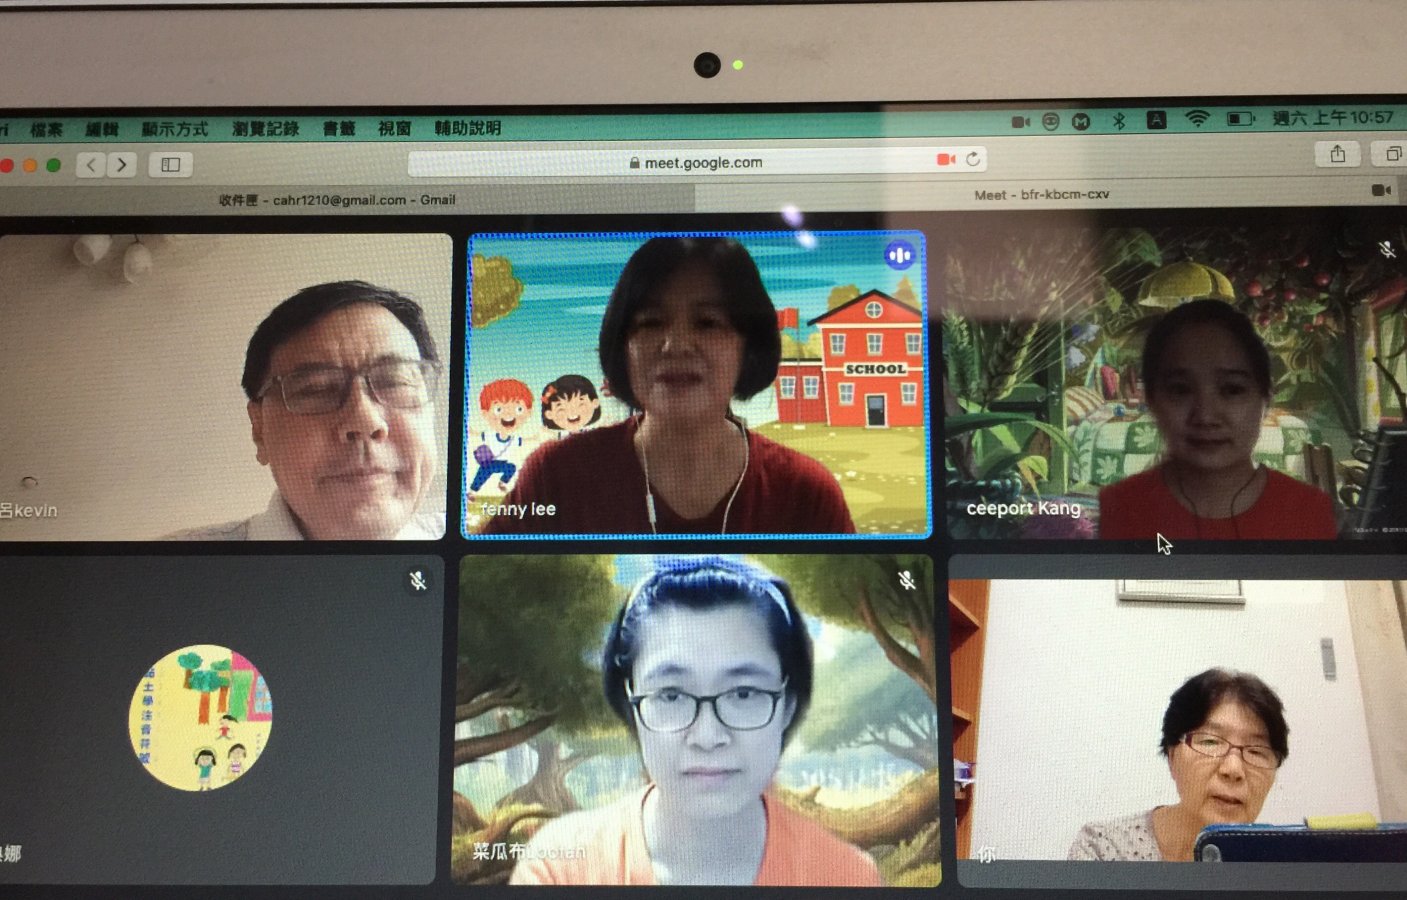Screen dimensions: 1407x900
Task: Open the 書籤 menu
Action: [x=339, y=128]
